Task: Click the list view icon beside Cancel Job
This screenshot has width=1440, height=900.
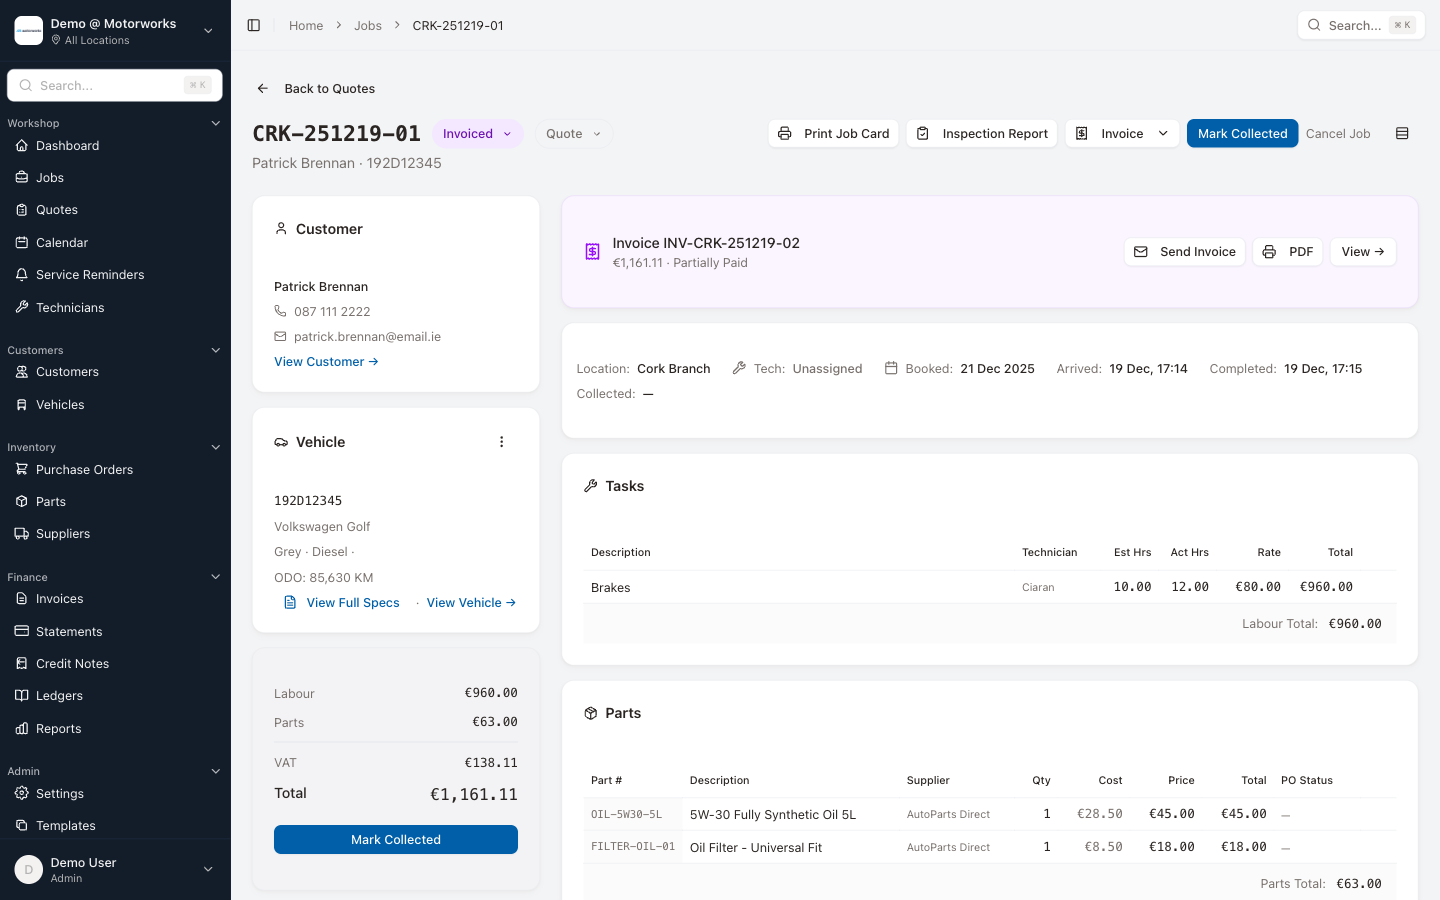Action: coord(1402,133)
